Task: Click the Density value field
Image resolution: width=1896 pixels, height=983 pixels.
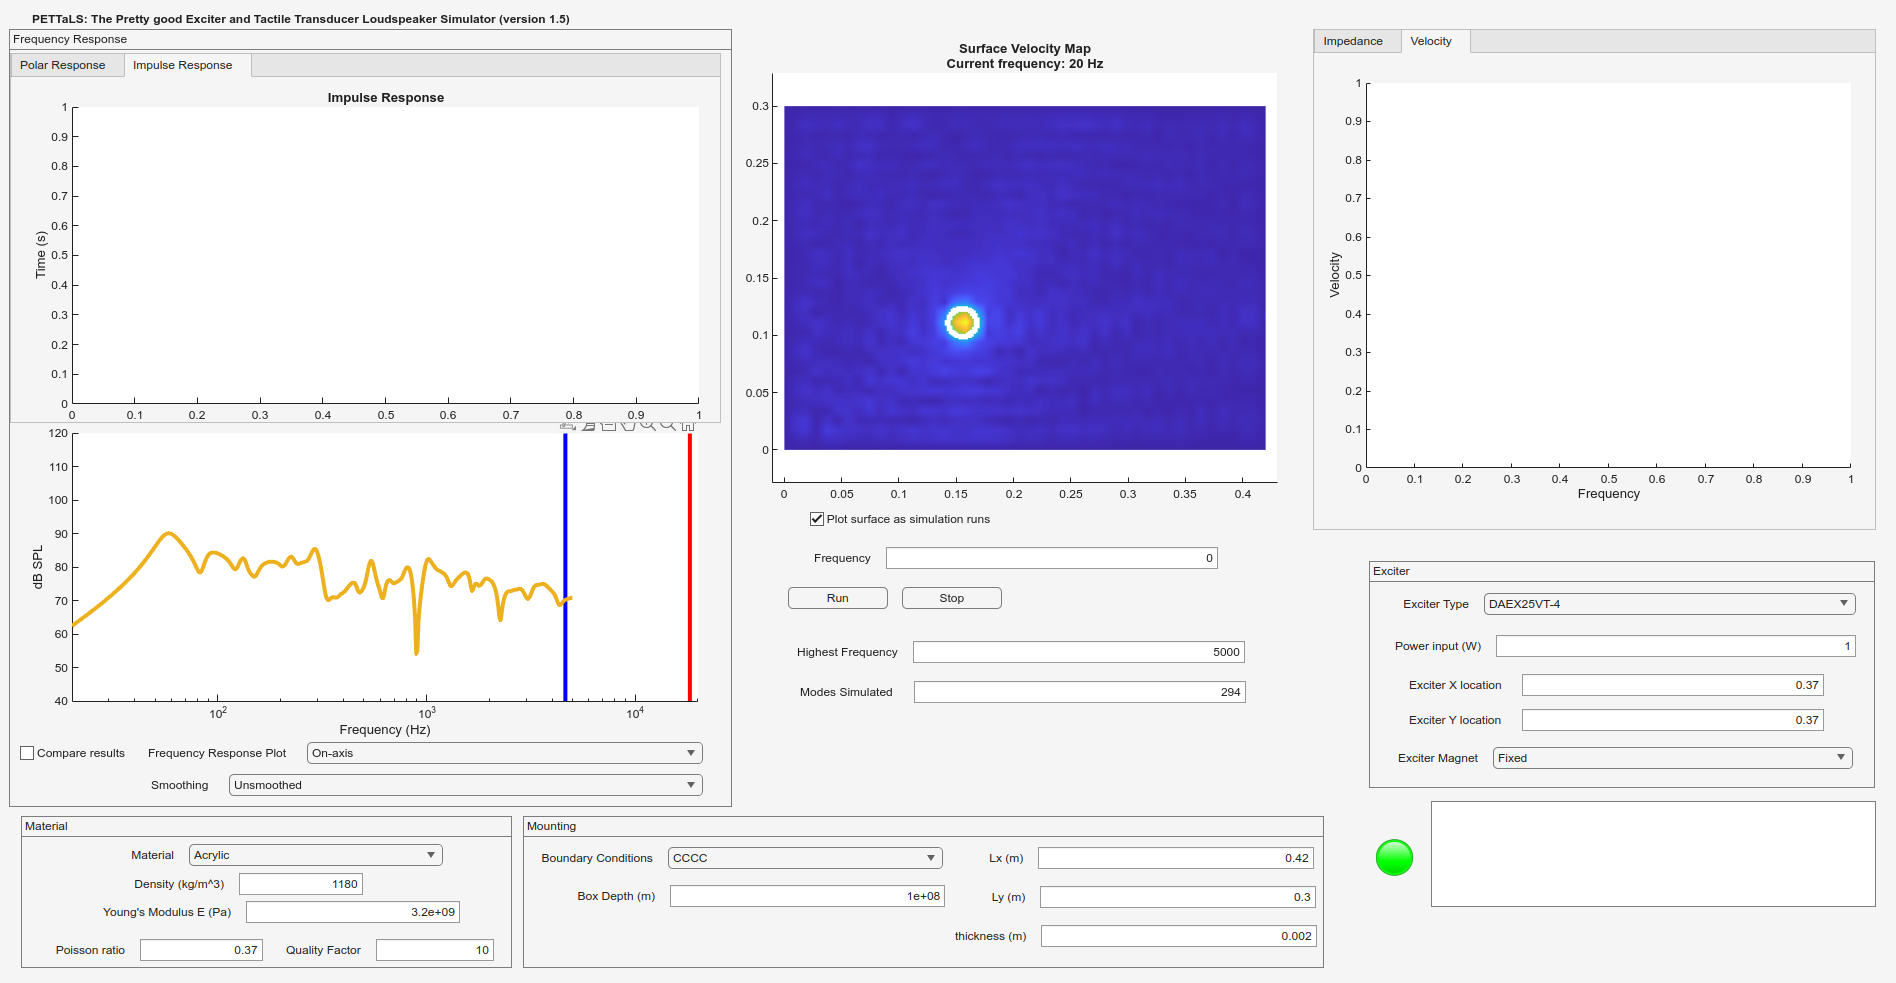Action: (x=301, y=884)
